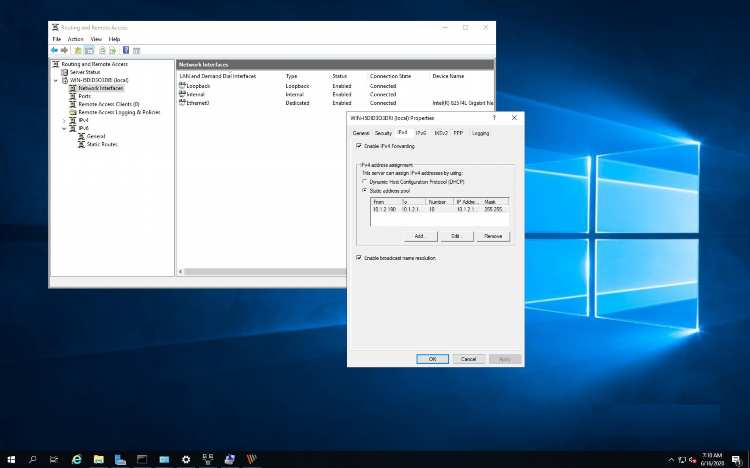This screenshot has width=750, height=468.
Task: Click the blue Help icon in the toolbar
Action: point(126,50)
